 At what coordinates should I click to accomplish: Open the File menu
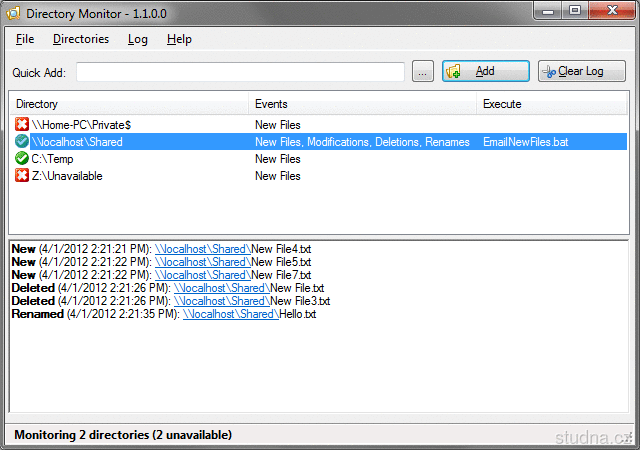tap(25, 39)
